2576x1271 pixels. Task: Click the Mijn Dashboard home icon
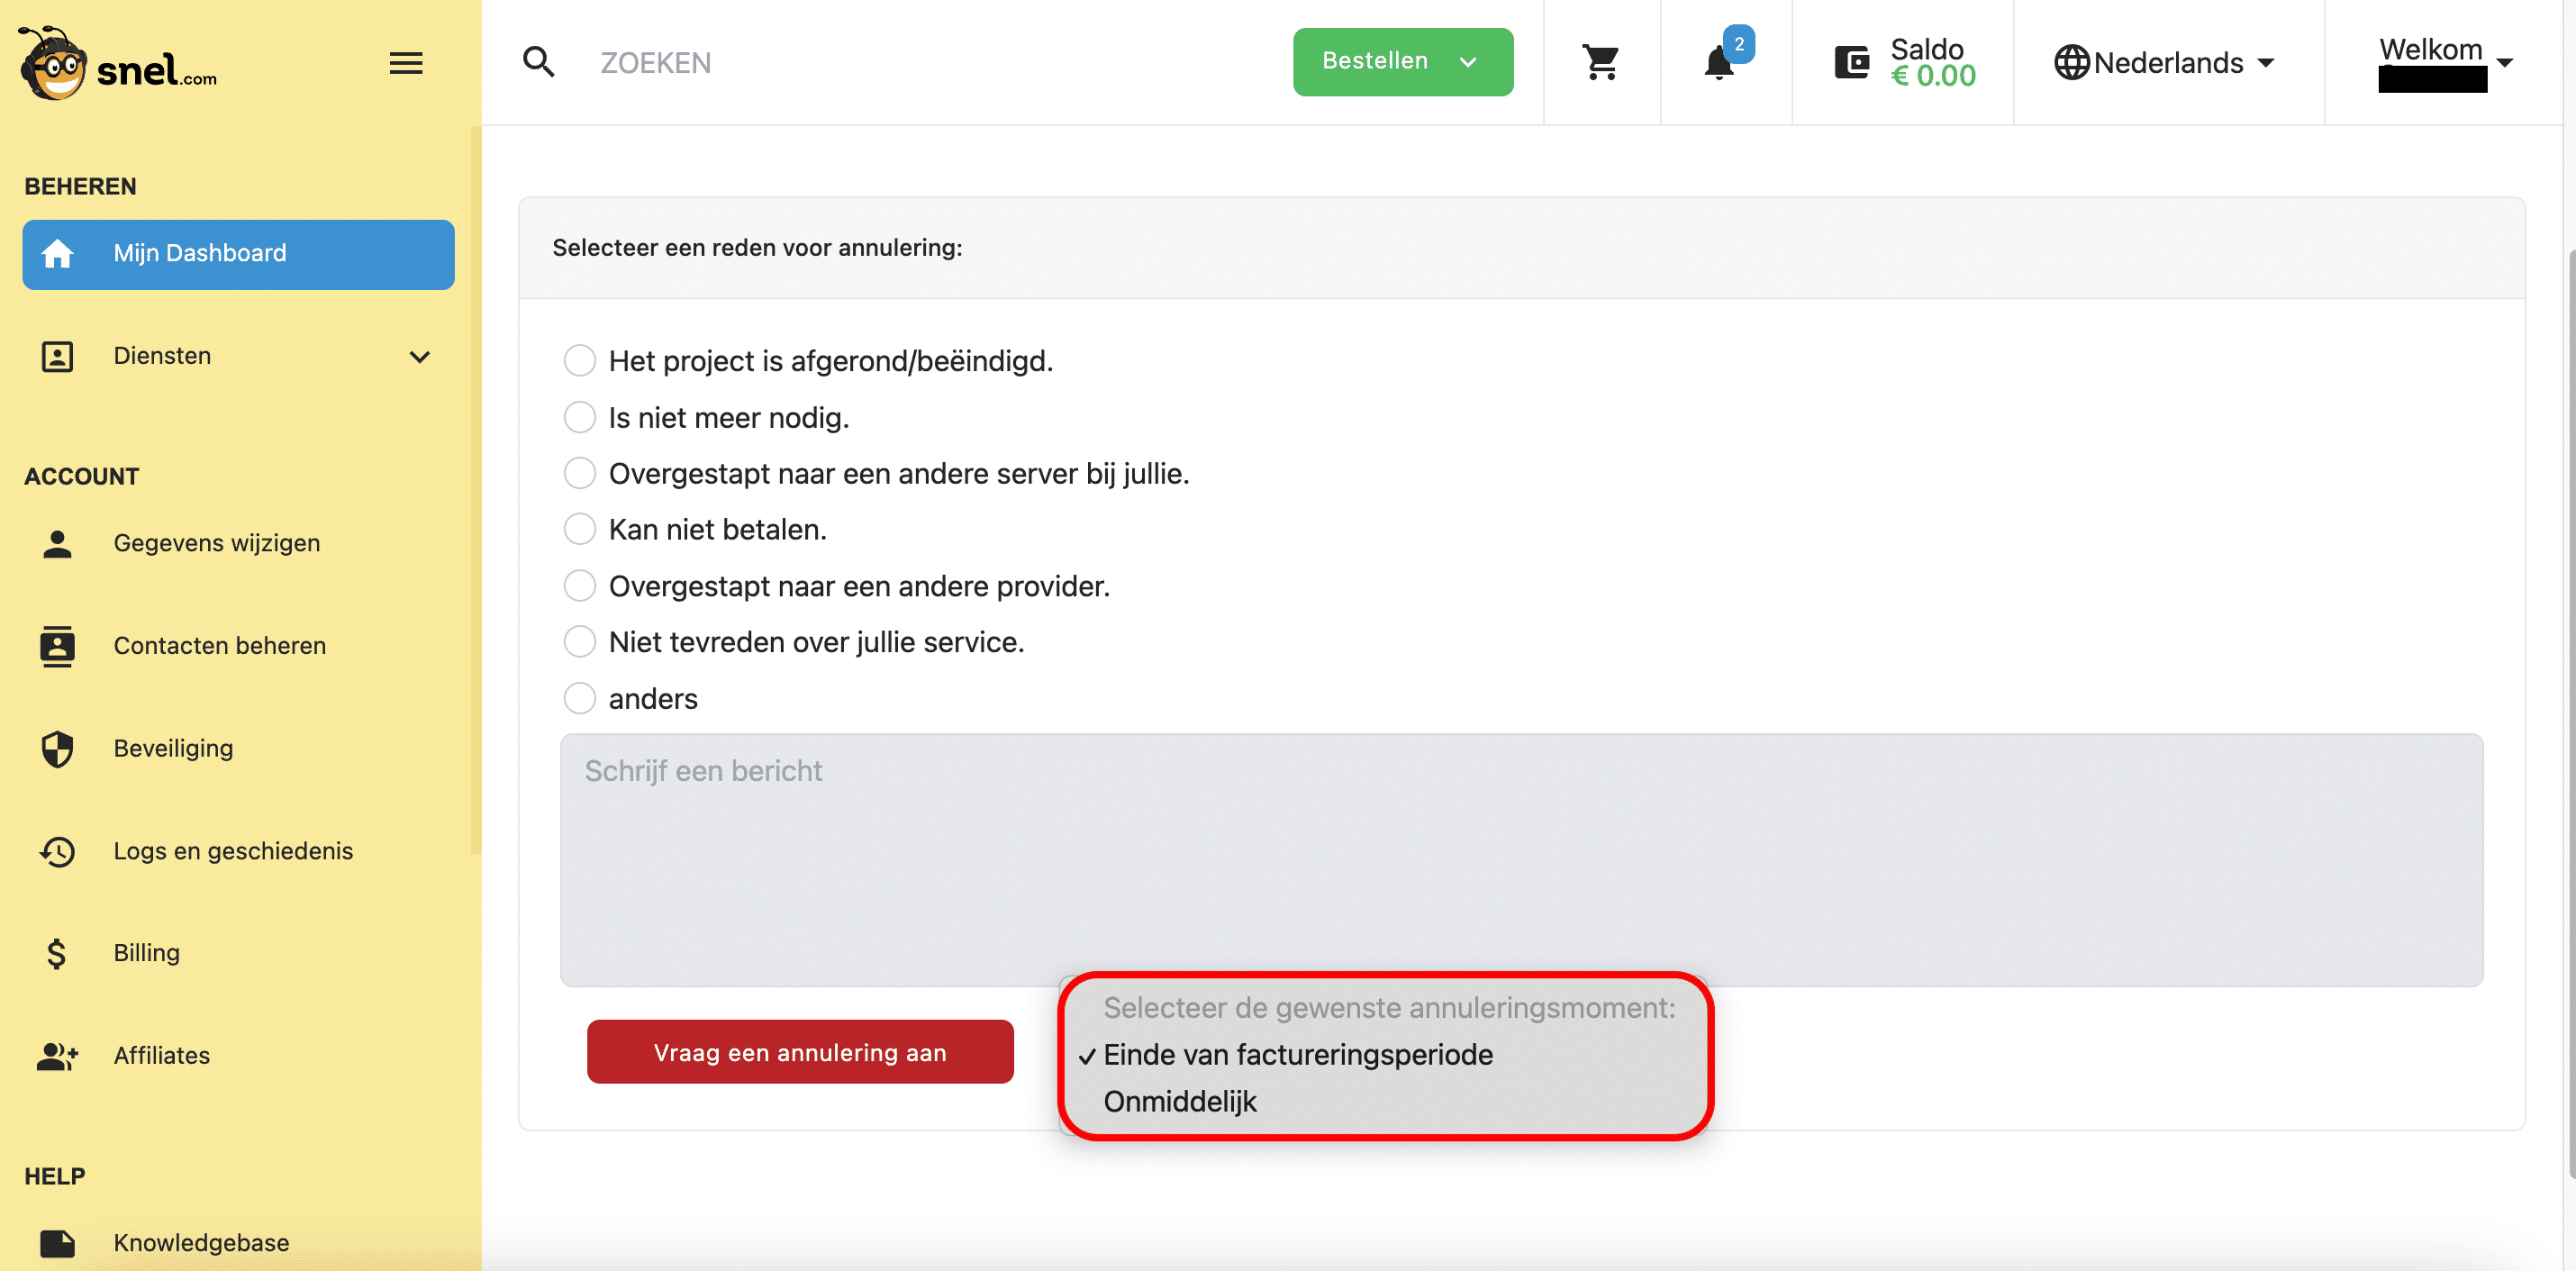point(58,254)
